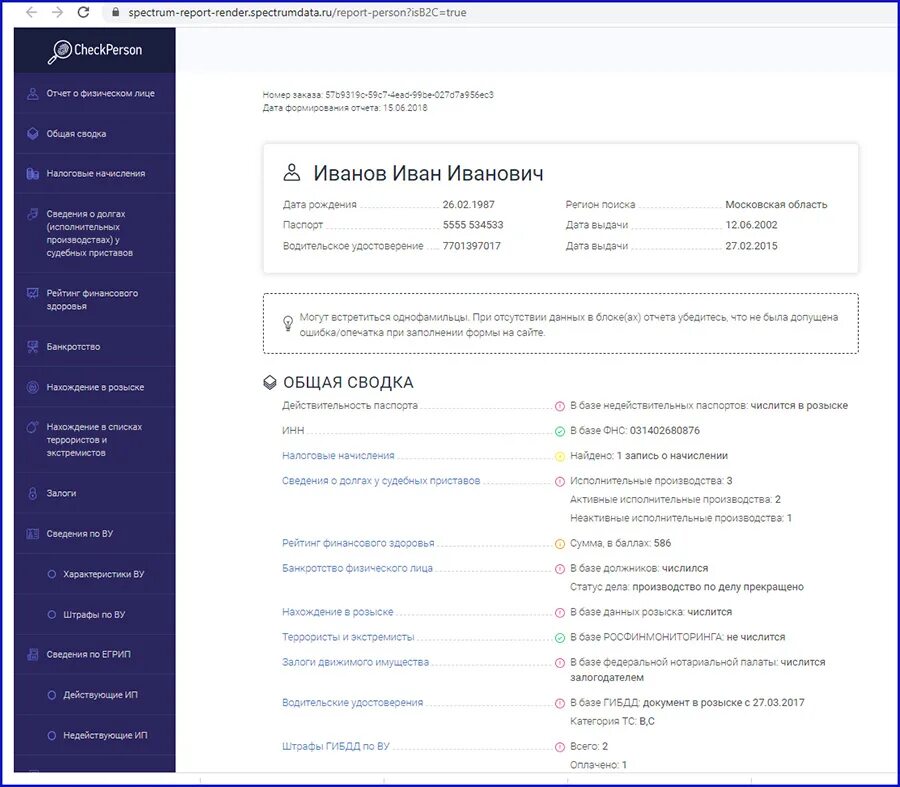Click the icon beside Сведения о долгах in sidebar

coord(33,214)
